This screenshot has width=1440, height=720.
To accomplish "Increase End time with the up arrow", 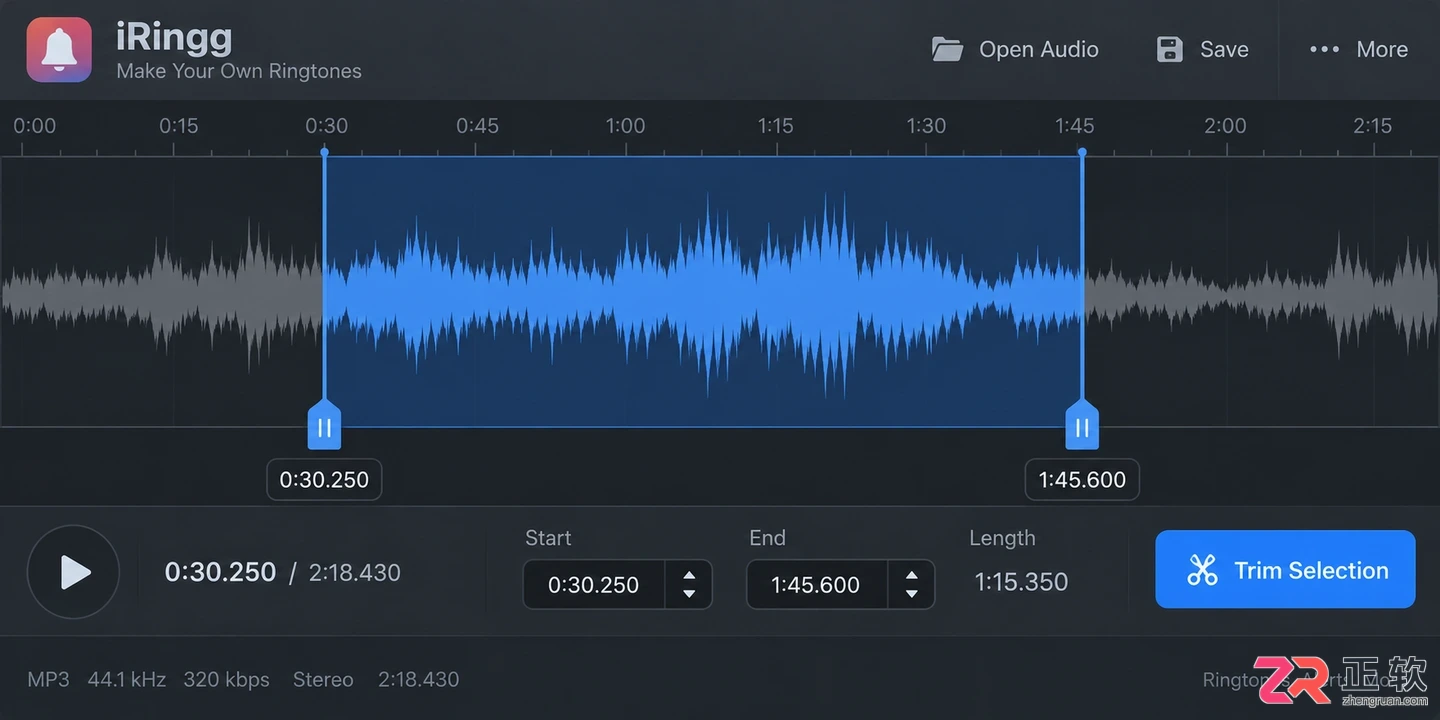I will pos(911,576).
